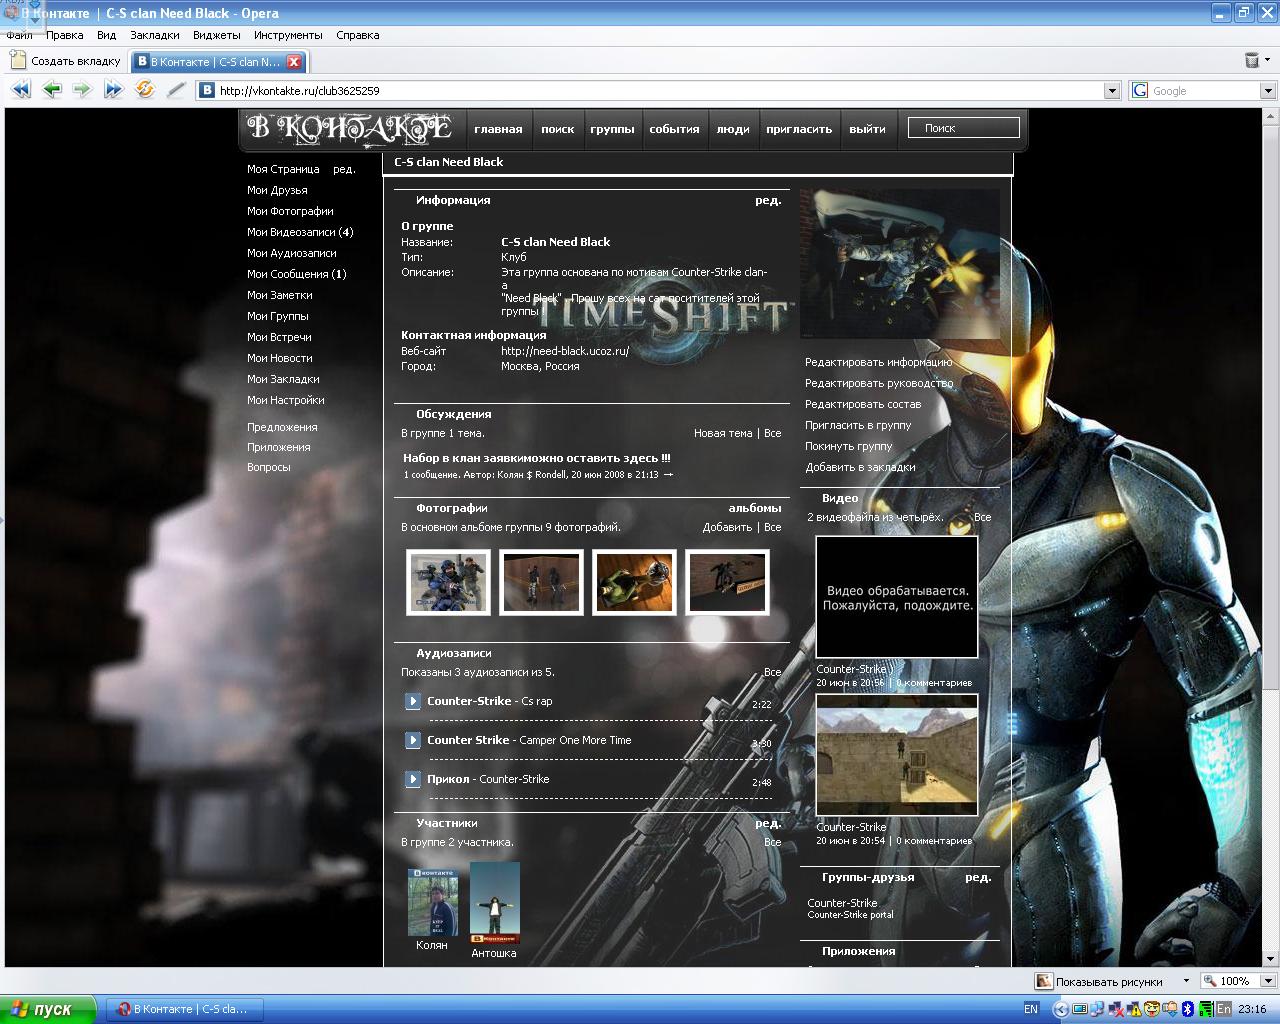Click Покинуть группу link

[849, 446]
